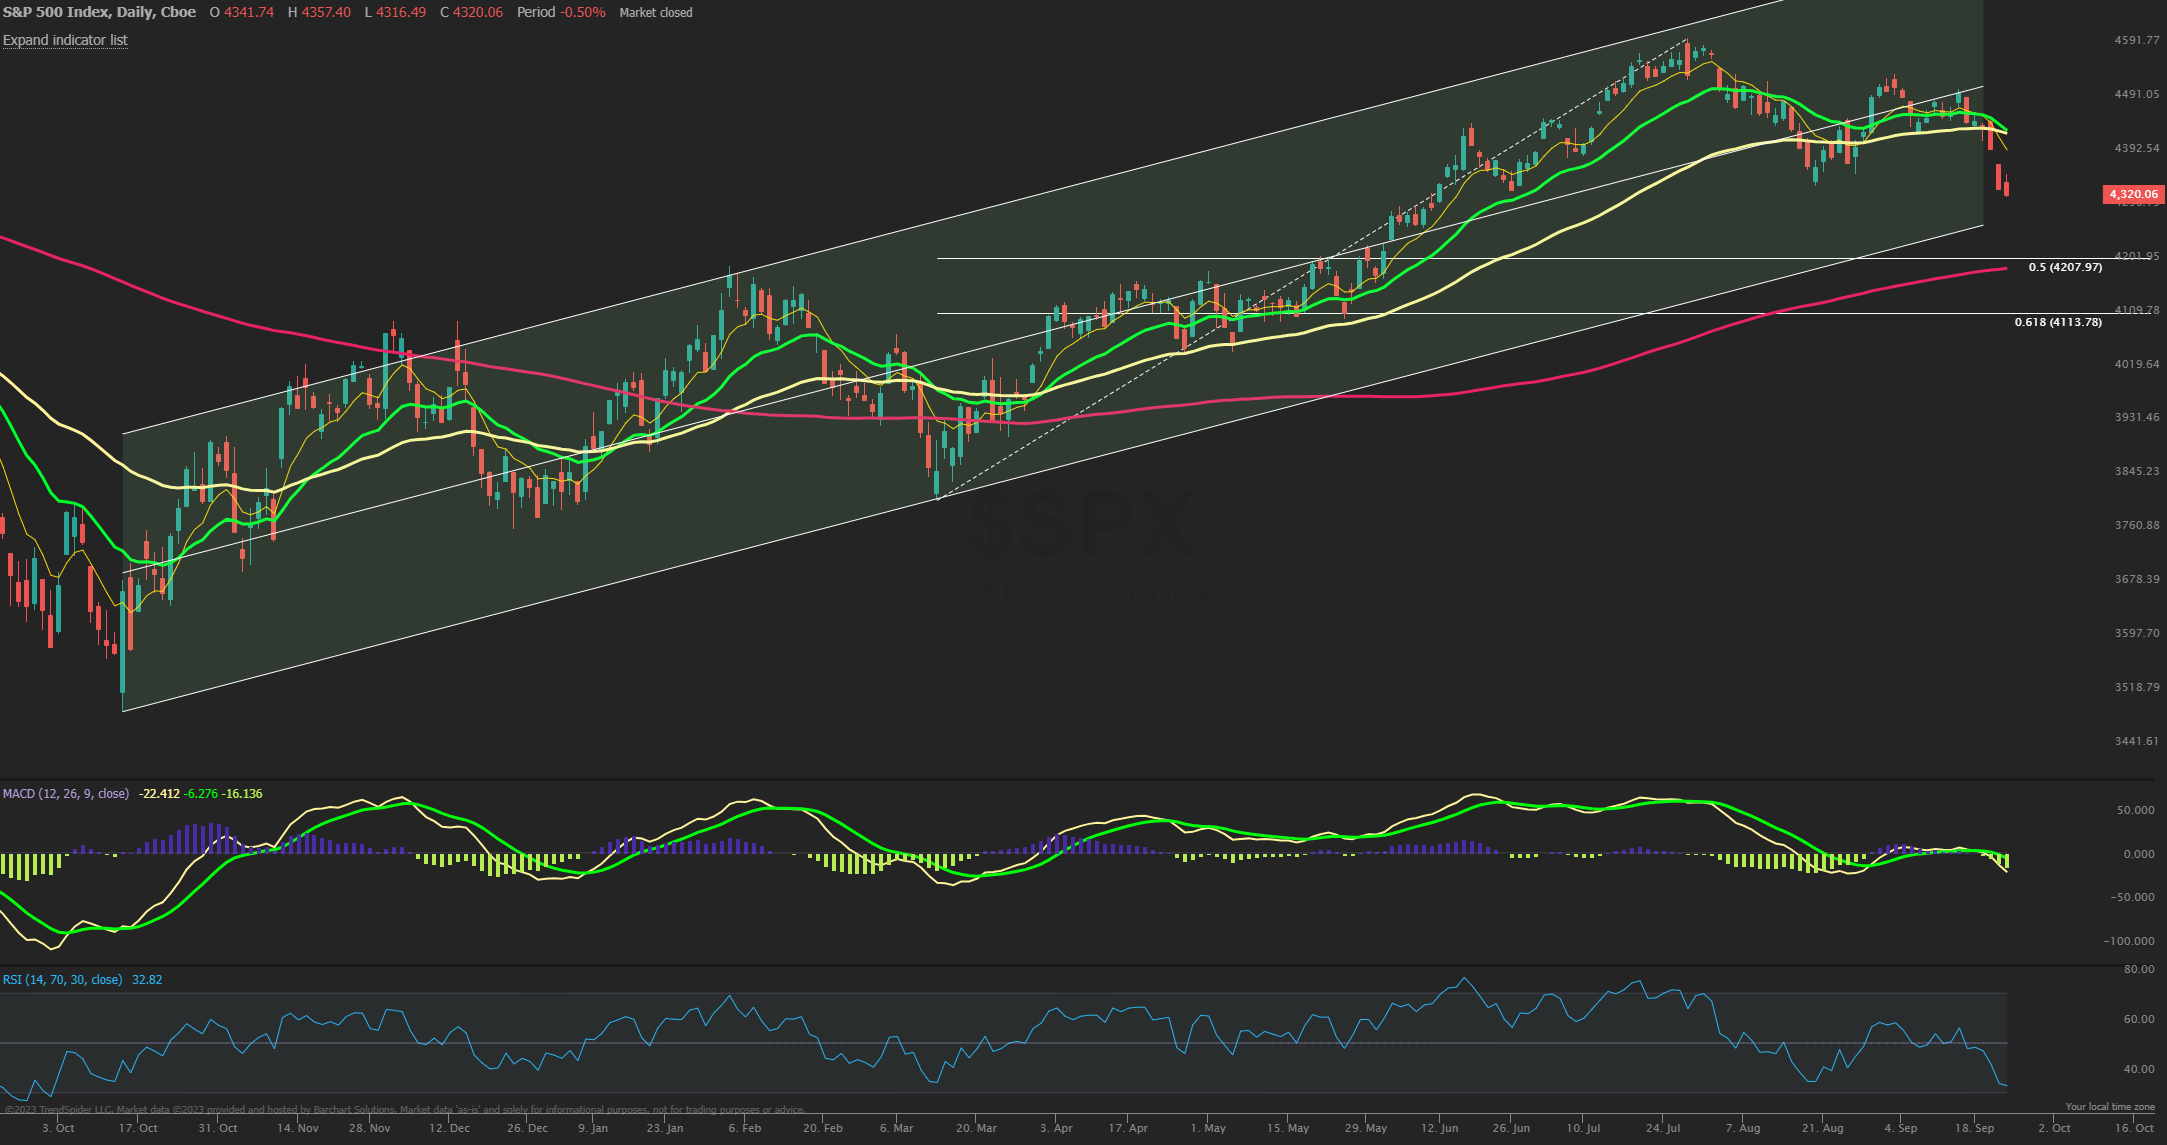
Task: Click the 6. Feb date on time axis
Action: coord(744,1128)
